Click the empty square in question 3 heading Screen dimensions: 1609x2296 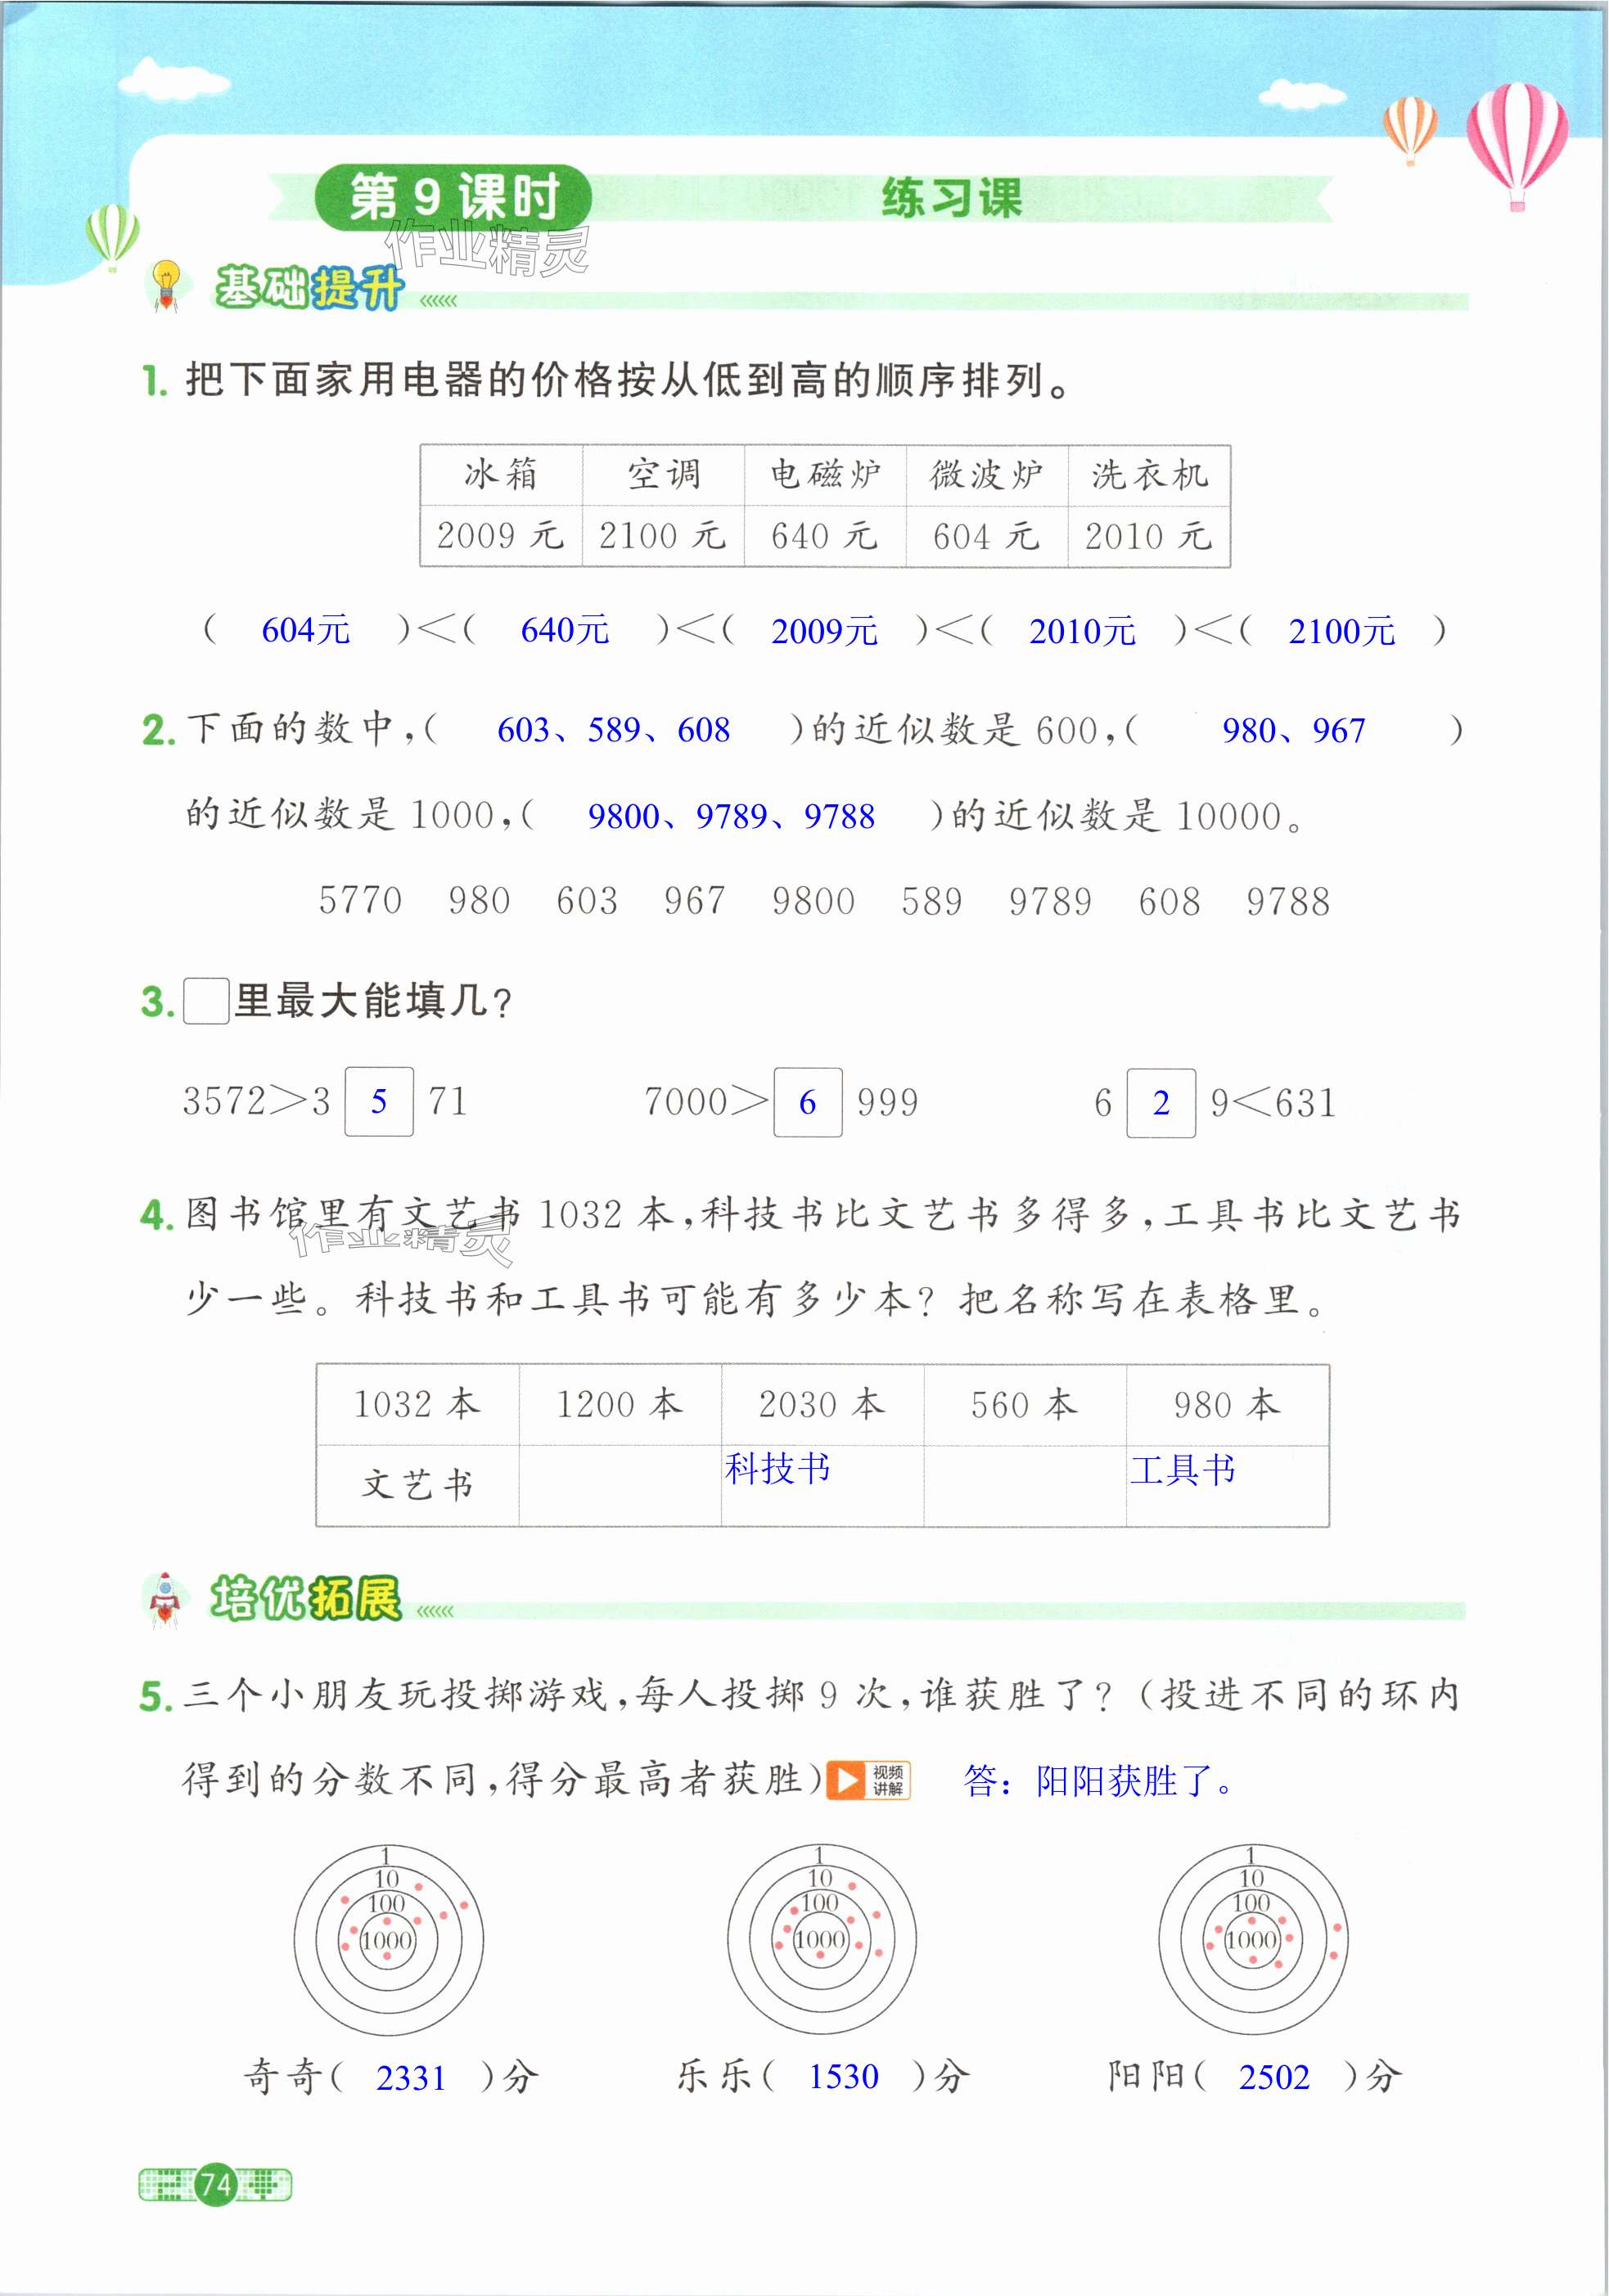[206, 1000]
